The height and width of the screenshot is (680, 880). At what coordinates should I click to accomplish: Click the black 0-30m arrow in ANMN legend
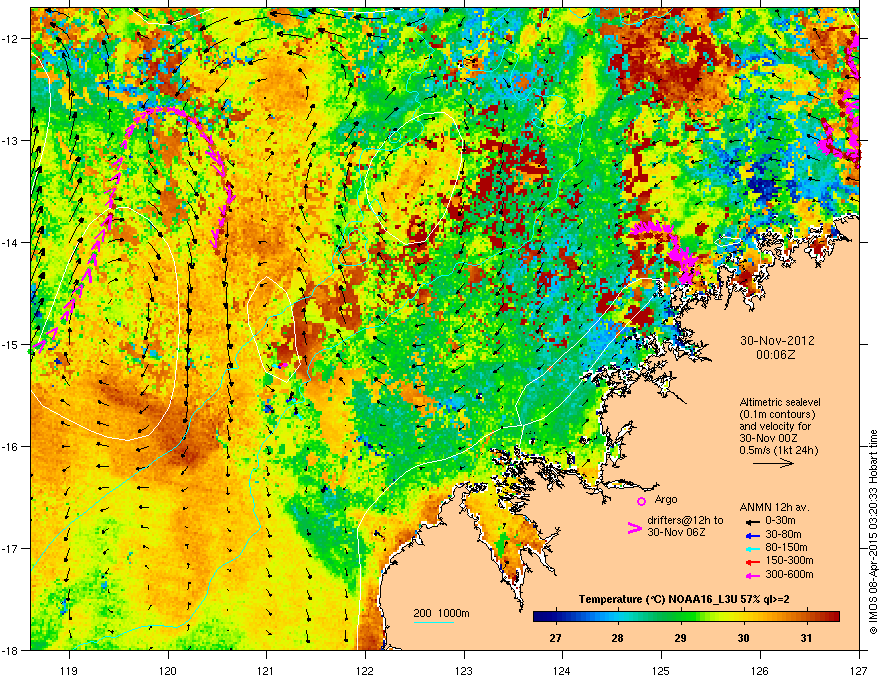[x=753, y=521]
